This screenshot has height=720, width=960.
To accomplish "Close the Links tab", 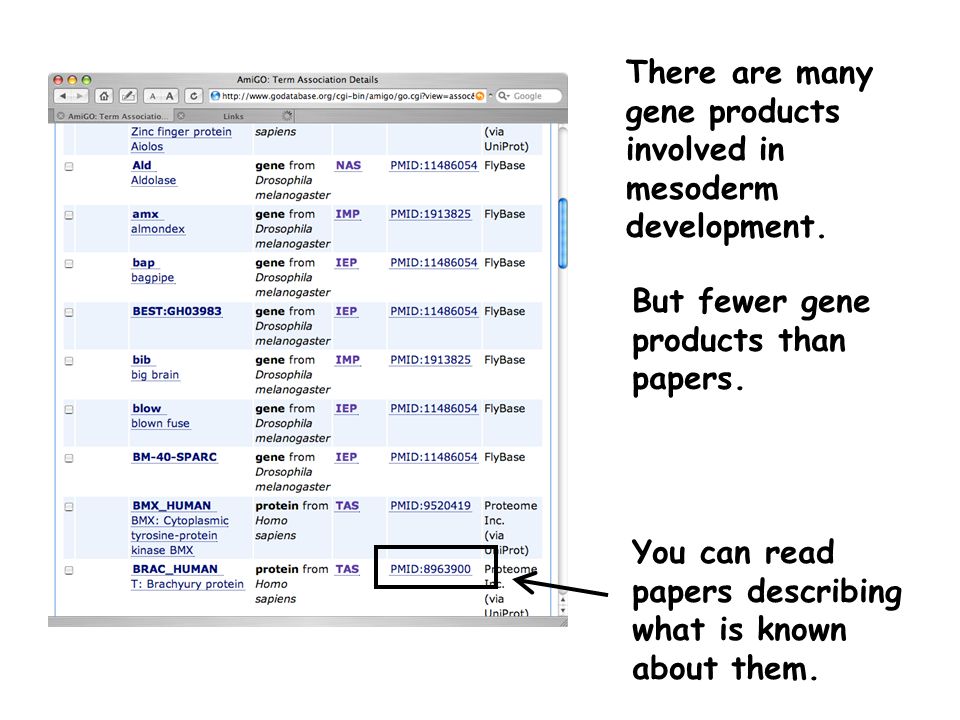I will 181,116.
